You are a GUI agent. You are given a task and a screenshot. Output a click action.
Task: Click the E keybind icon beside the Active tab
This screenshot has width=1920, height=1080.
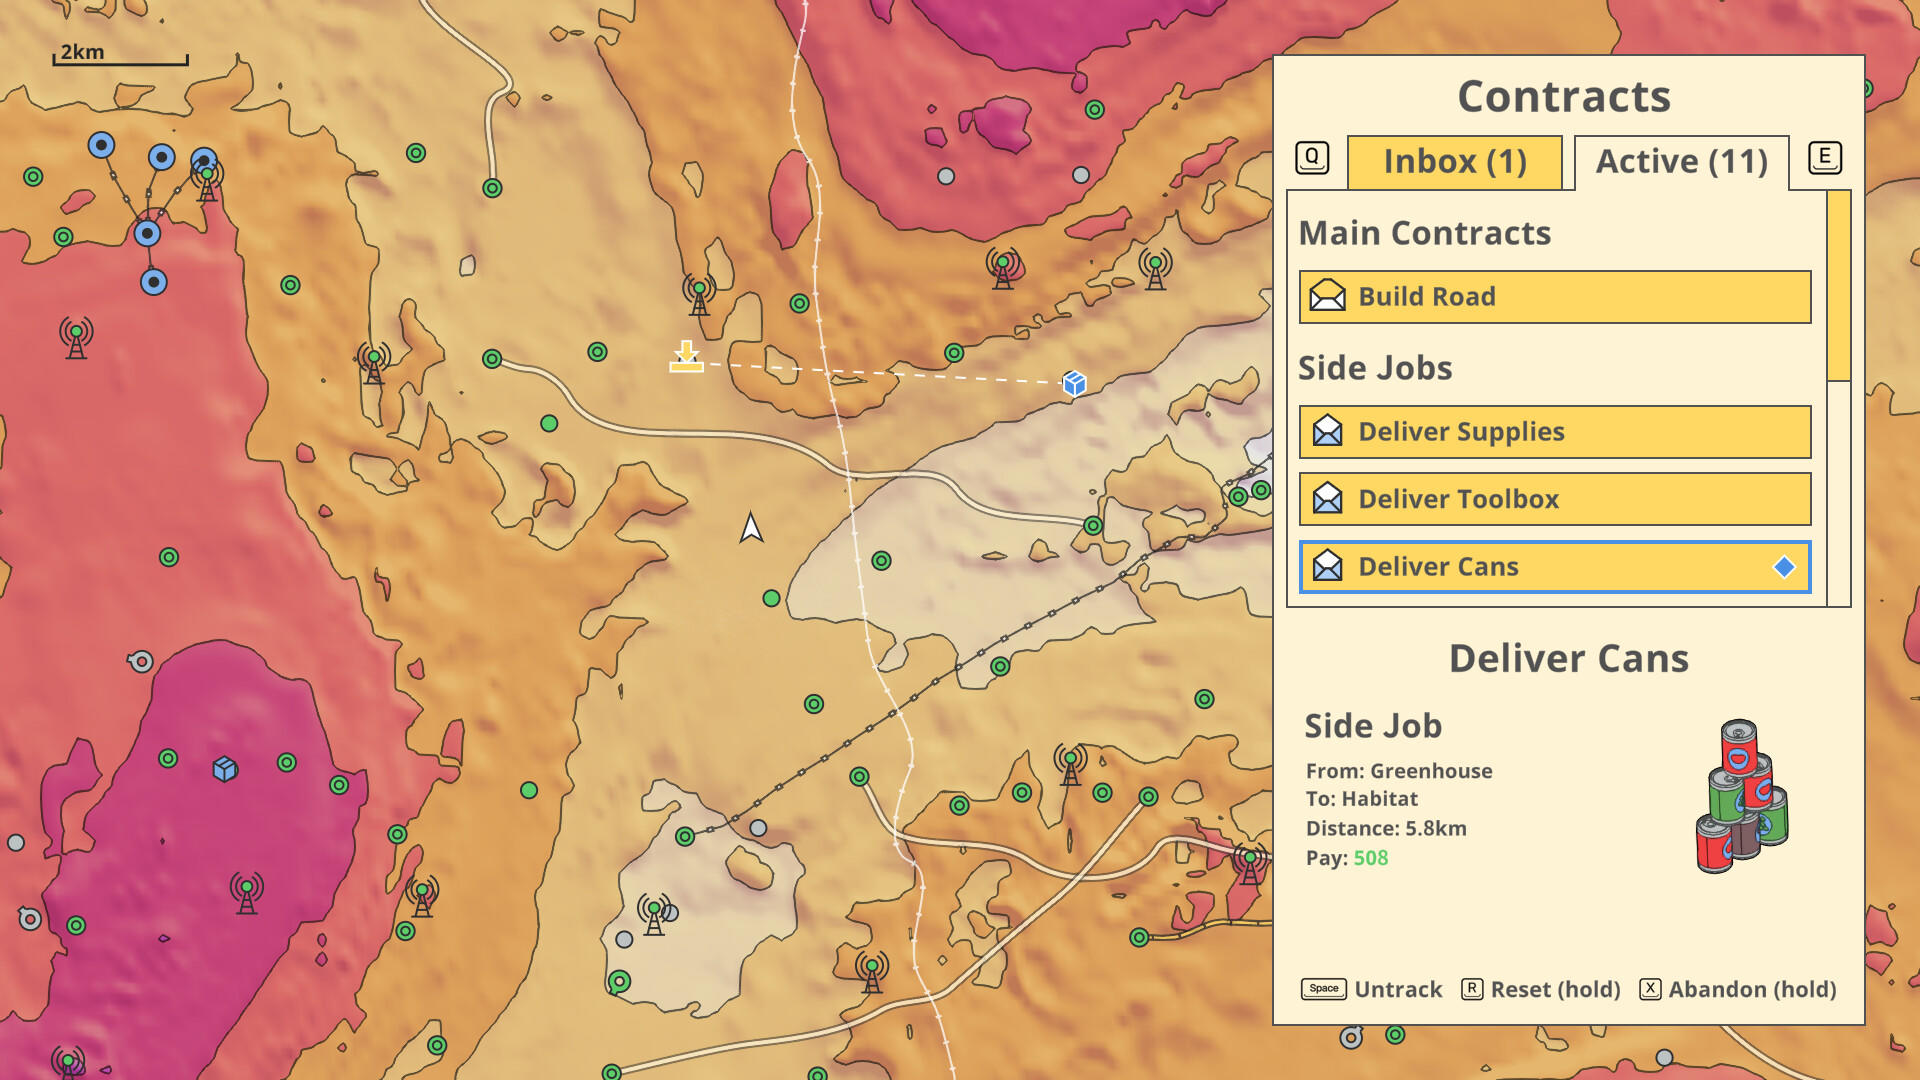(x=1826, y=156)
